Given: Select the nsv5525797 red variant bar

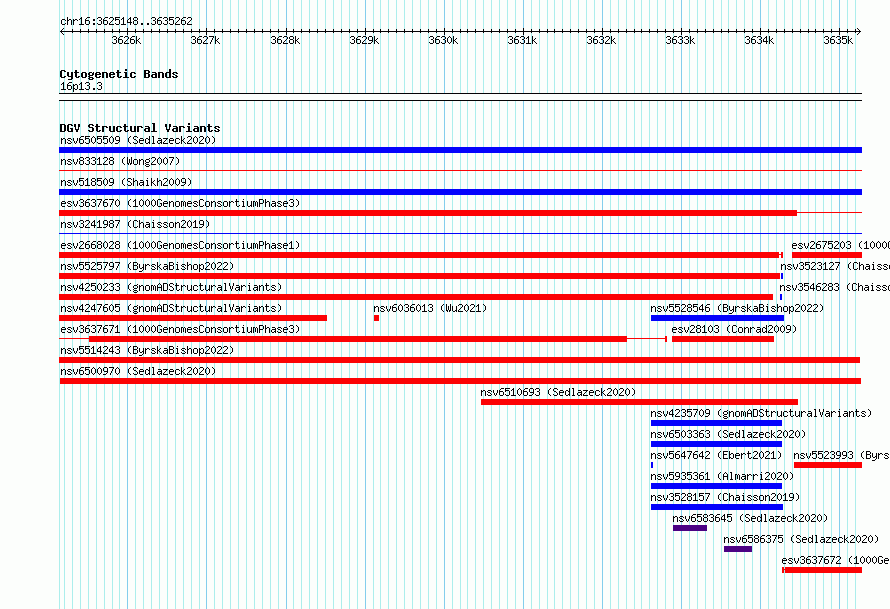Looking at the screenshot, I should coord(419,276).
